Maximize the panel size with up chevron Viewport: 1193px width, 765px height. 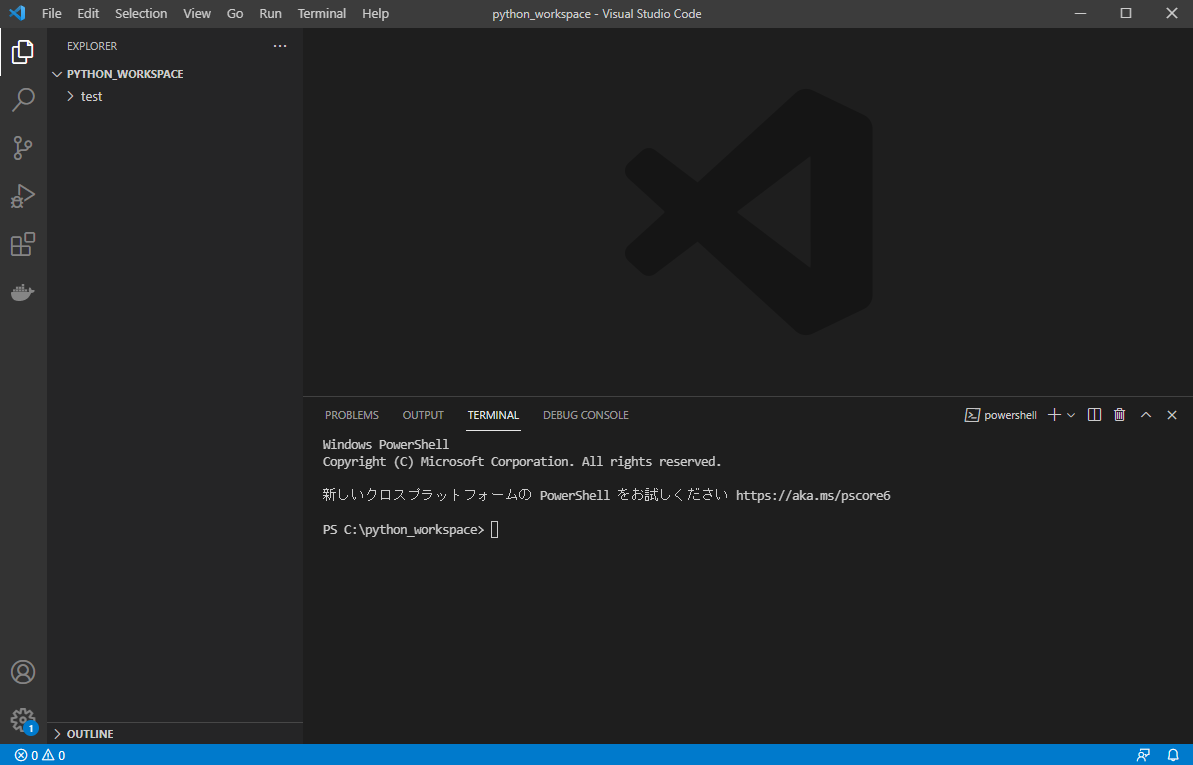pos(1146,415)
